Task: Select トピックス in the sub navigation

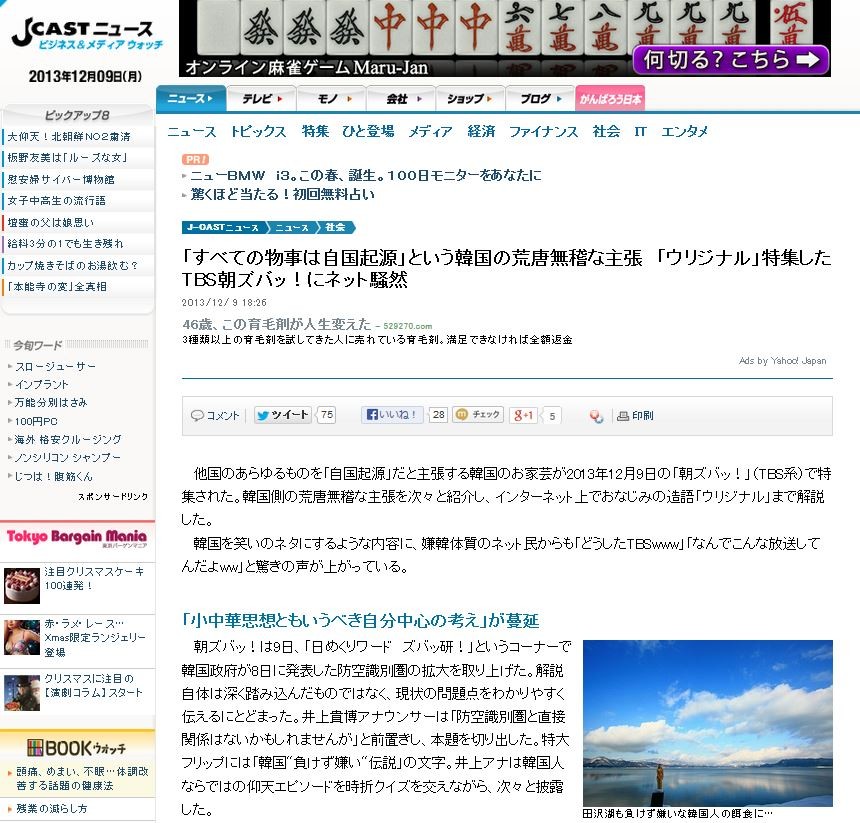Action: [258, 132]
